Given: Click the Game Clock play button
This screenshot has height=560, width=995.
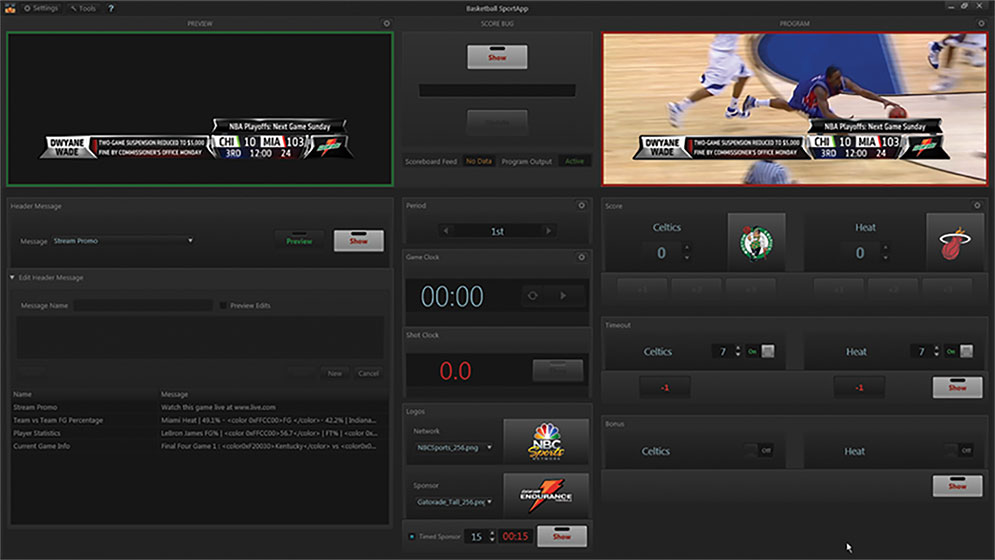Looking at the screenshot, I should [x=563, y=296].
